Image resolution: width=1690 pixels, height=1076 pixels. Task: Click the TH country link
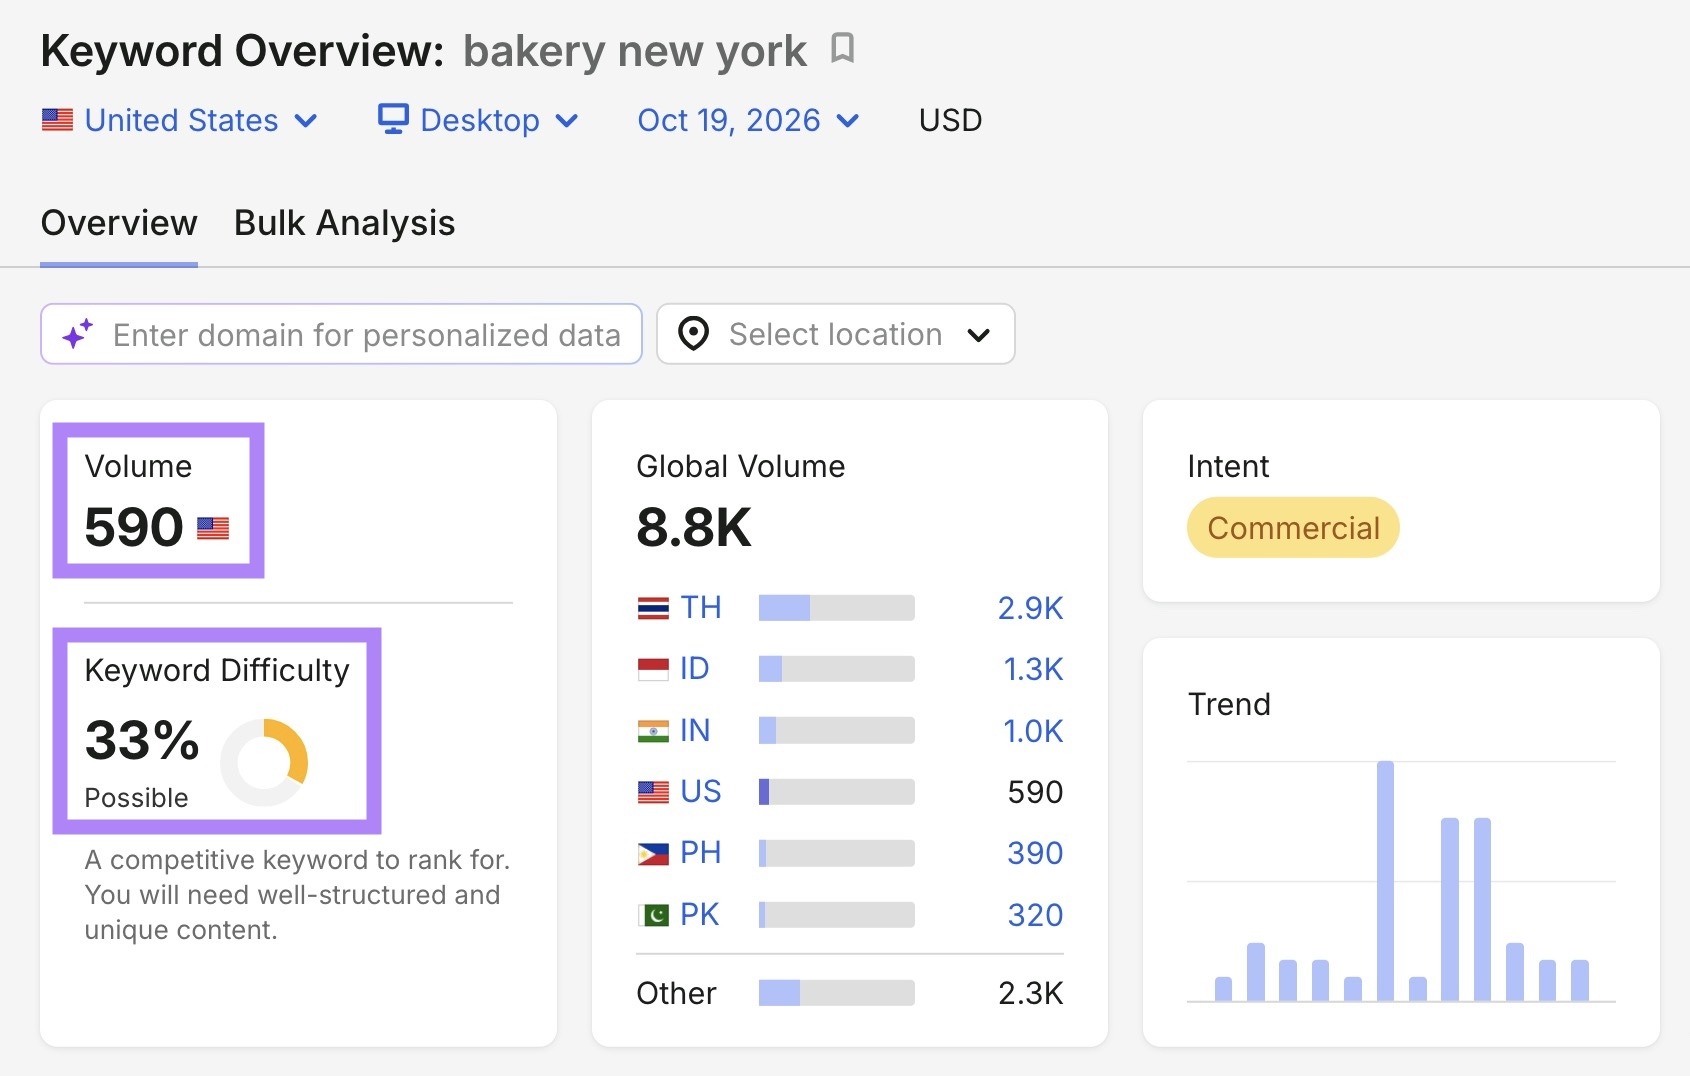(700, 608)
